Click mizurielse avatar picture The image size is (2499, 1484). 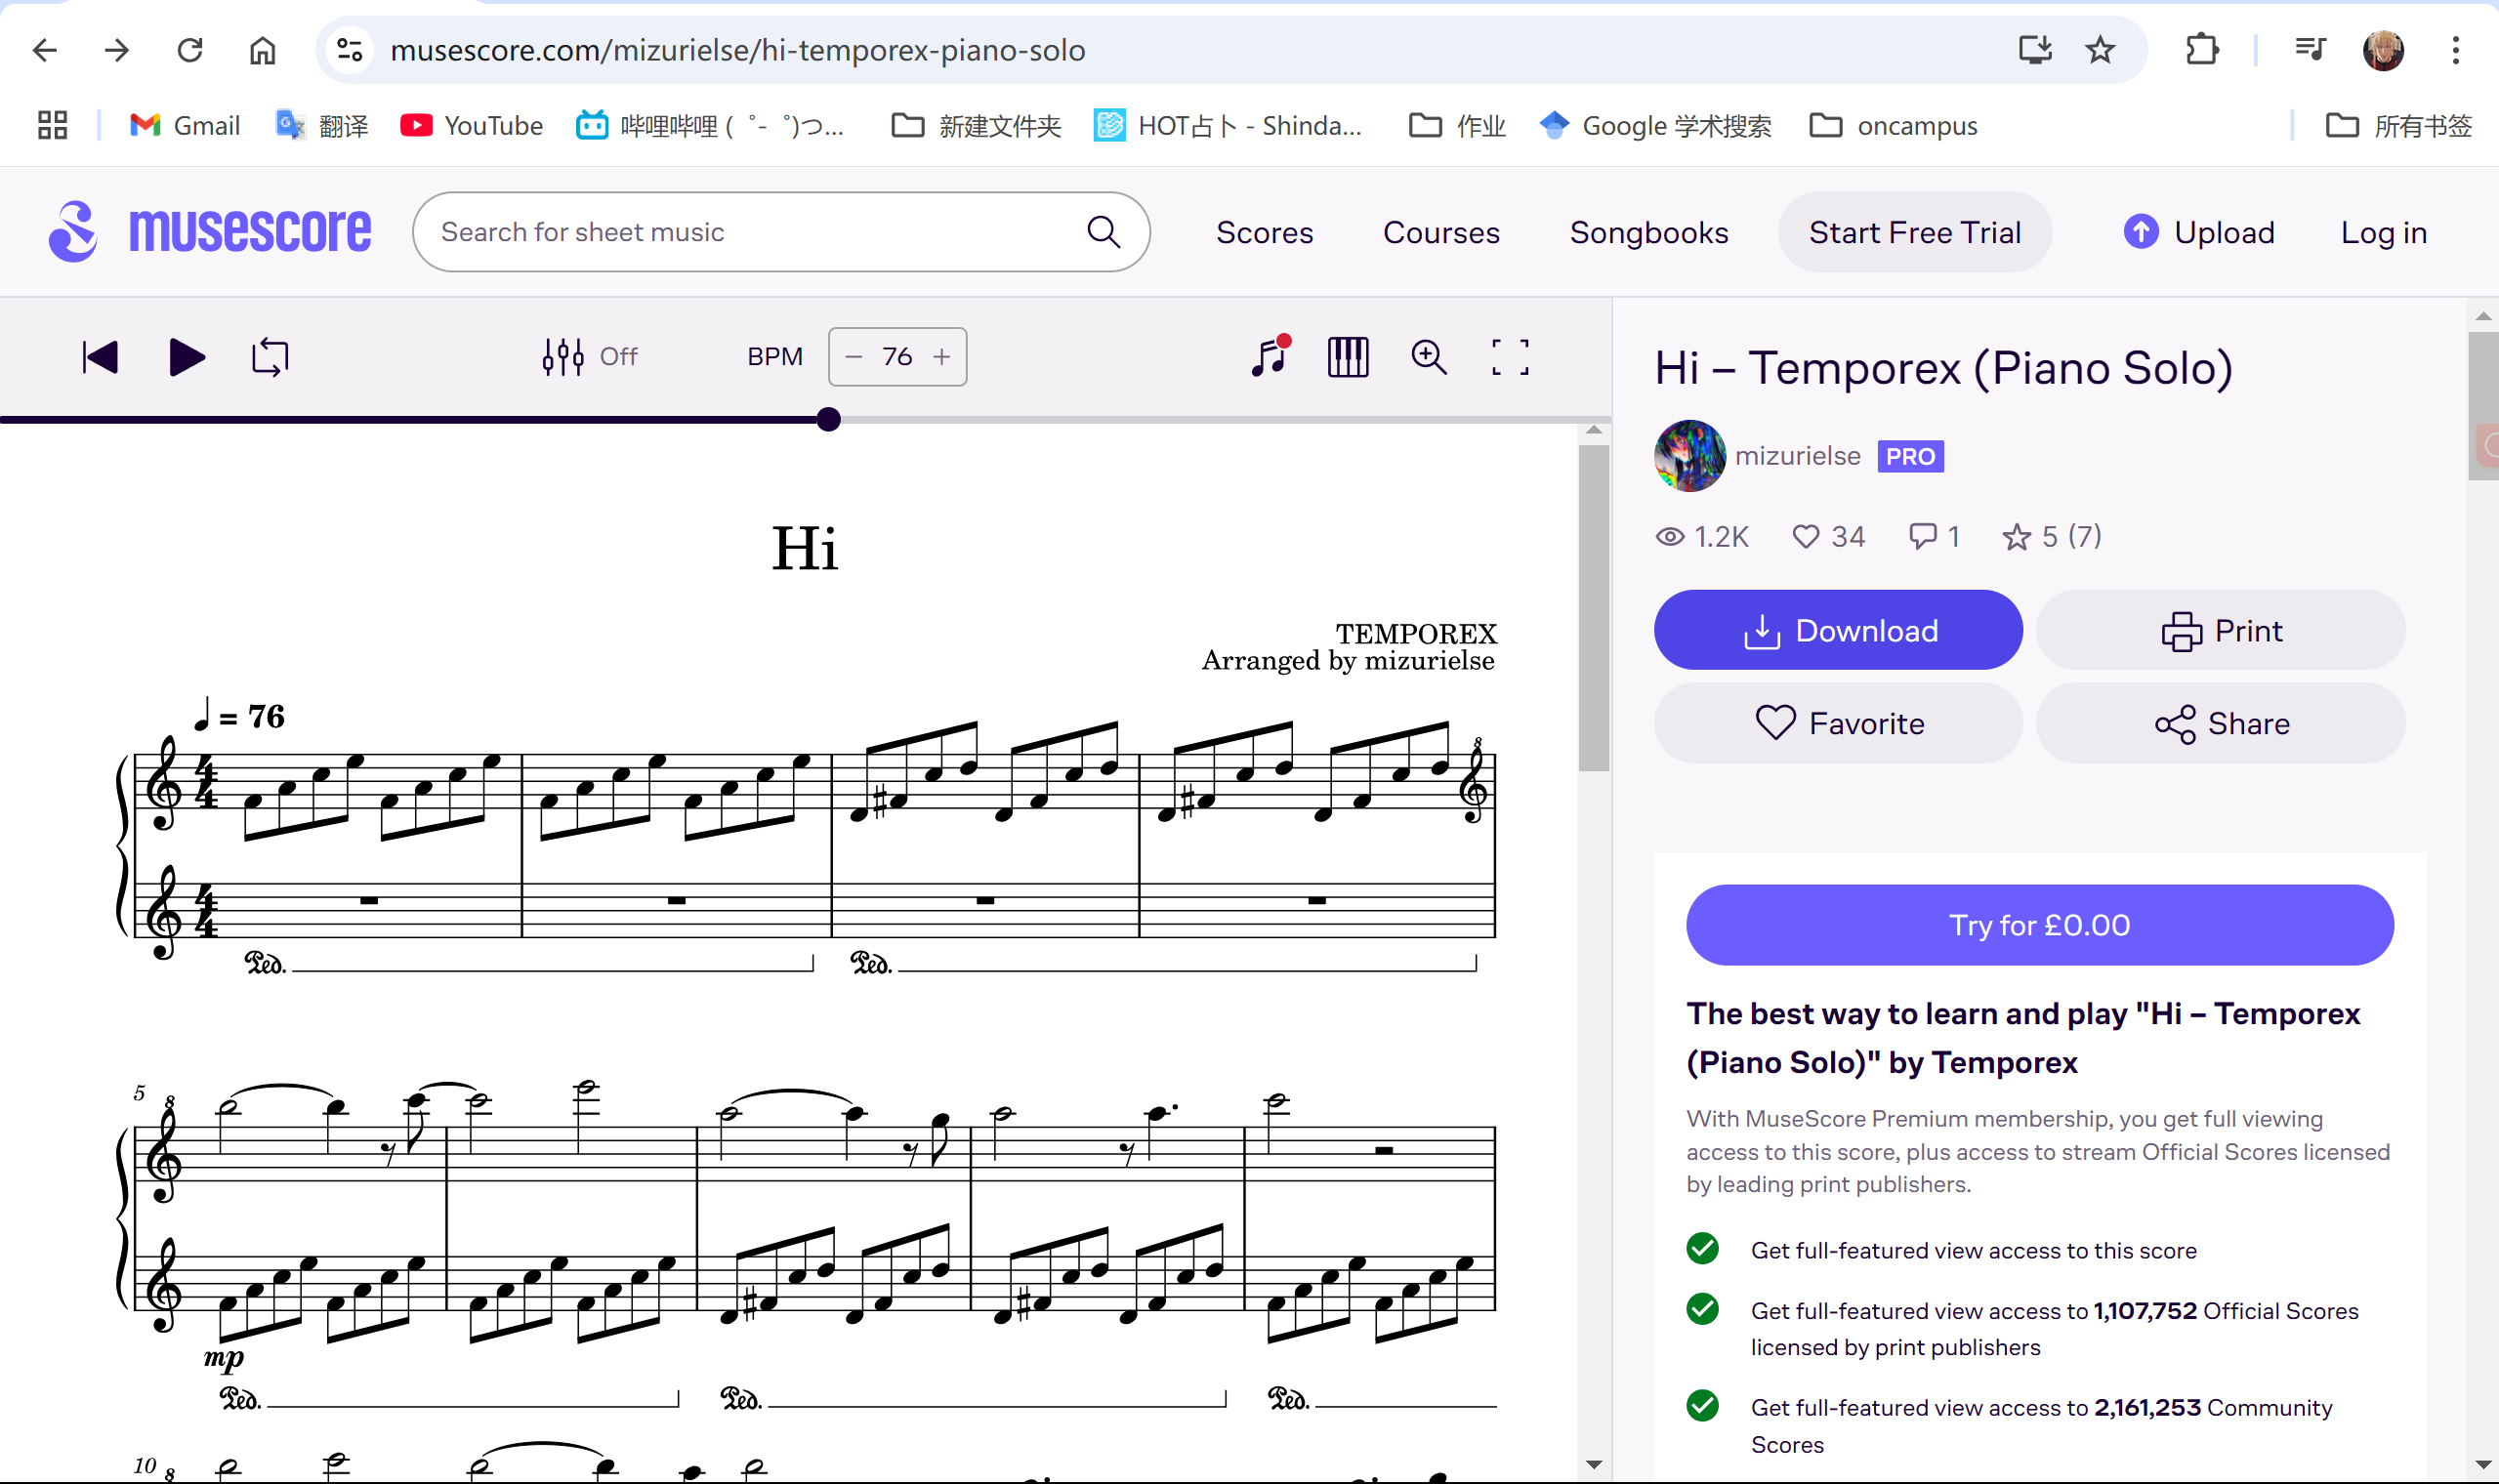[1689, 456]
